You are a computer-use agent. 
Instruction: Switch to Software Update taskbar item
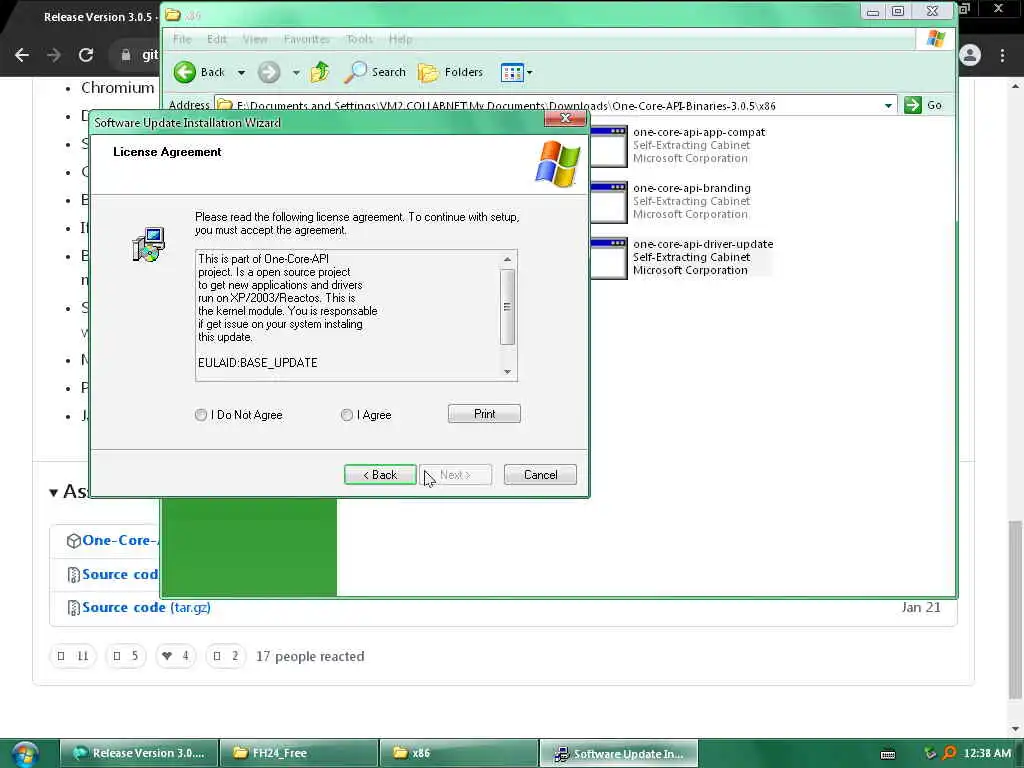pos(618,753)
